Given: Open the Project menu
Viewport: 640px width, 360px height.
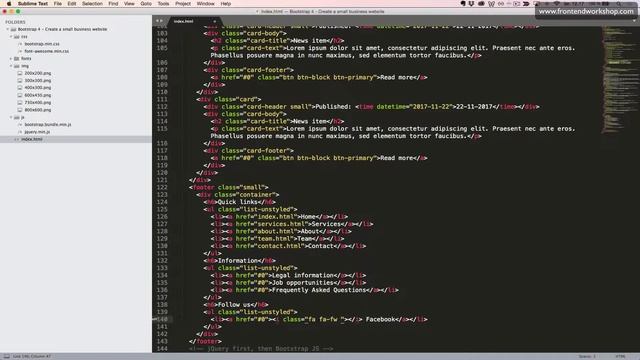Looking at the screenshot, I should (183, 4).
